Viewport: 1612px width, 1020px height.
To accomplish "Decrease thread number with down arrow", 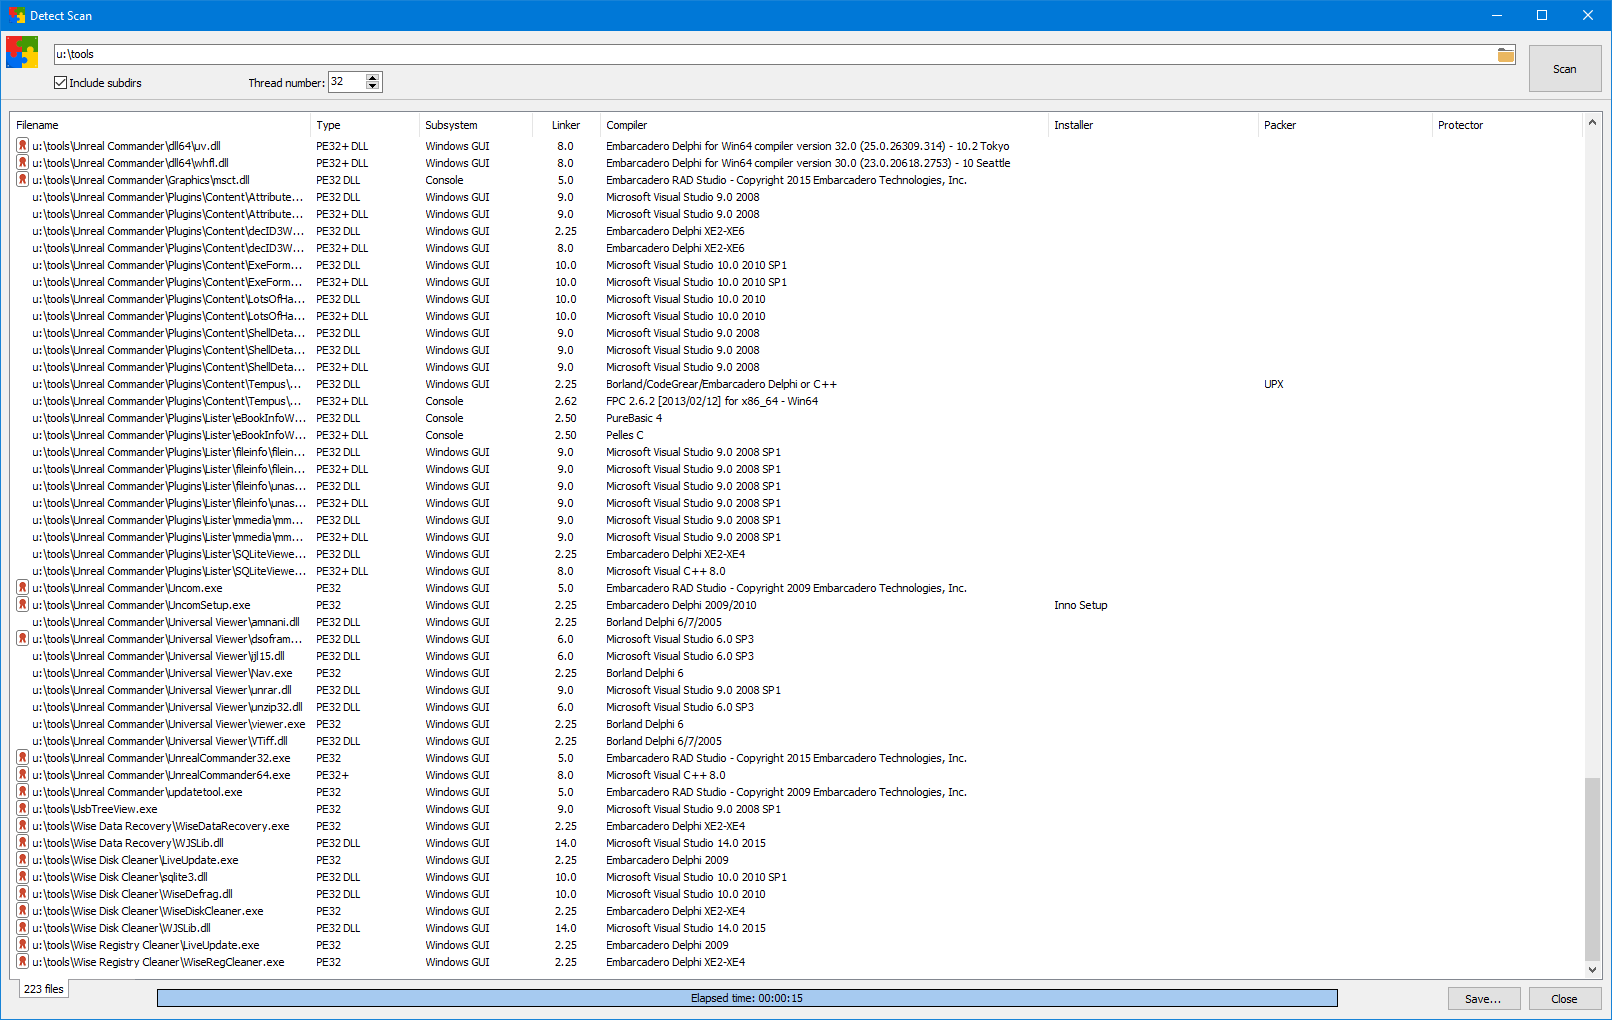I will (373, 87).
